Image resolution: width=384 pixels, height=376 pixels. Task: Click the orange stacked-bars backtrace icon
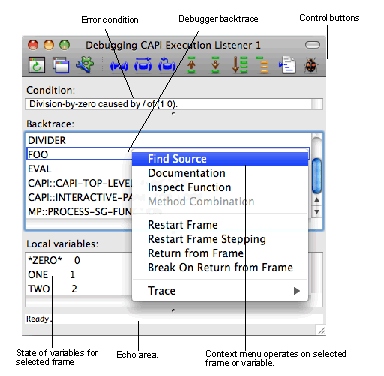coord(263,65)
